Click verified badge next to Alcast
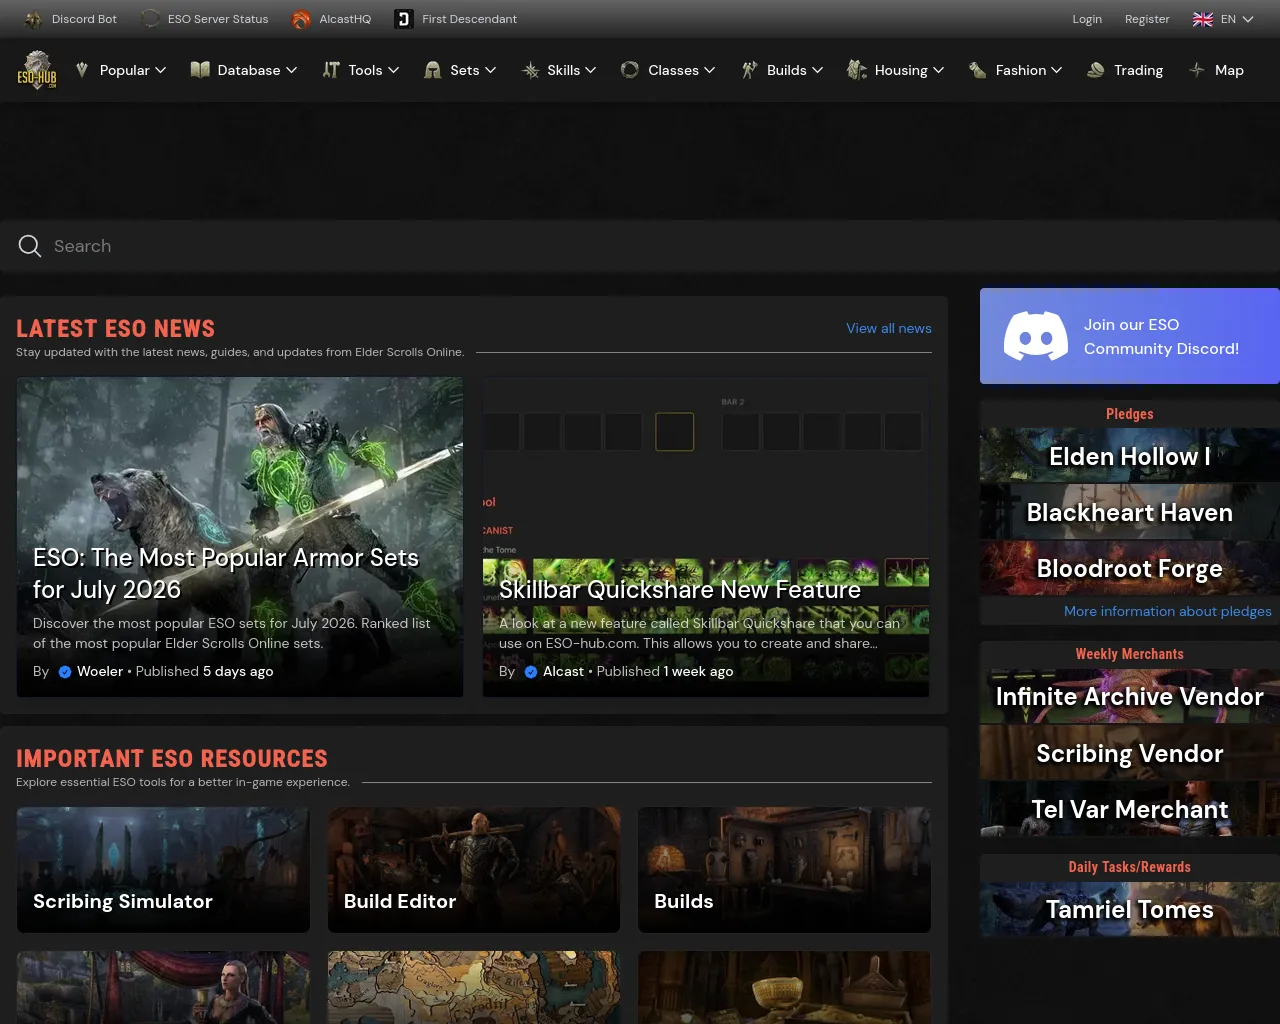This screenshot has width=1280, height=1024. coord(531,672)
